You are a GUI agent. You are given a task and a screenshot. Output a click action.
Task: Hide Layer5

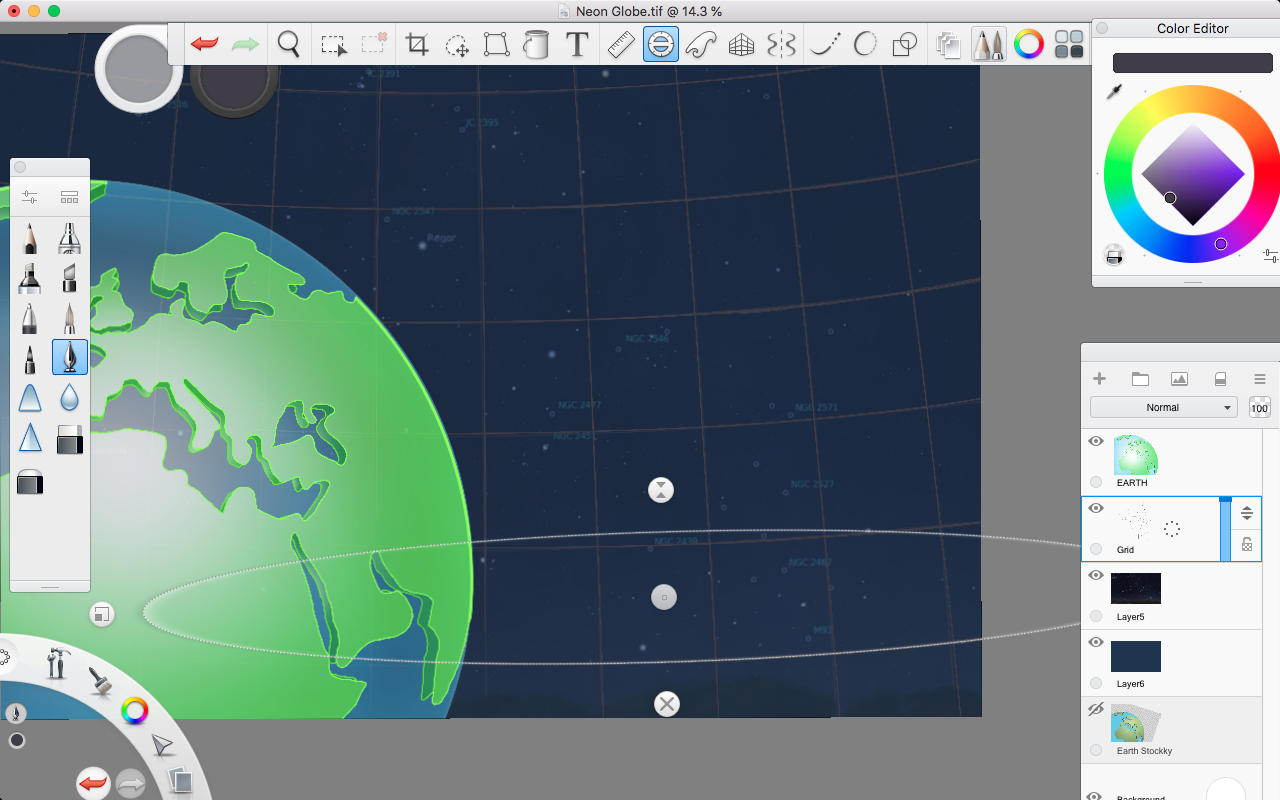coord(1095,575)
